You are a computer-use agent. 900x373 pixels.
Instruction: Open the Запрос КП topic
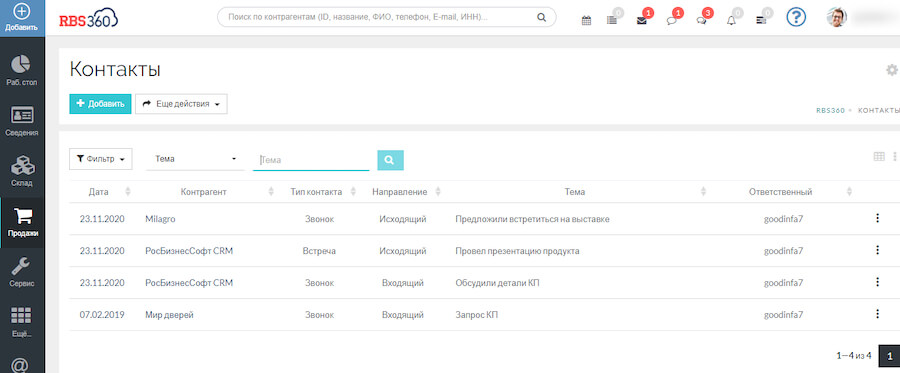[x=476, y=314]
